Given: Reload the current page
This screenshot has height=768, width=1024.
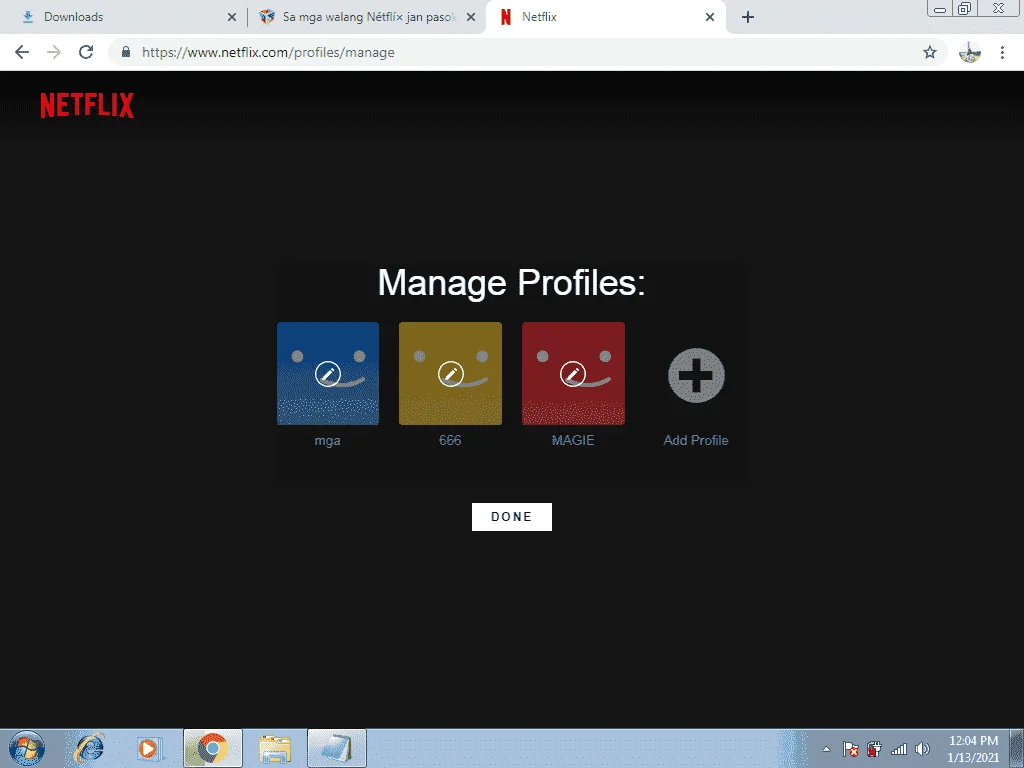Looking at the screenshot, I should point(86,52).
